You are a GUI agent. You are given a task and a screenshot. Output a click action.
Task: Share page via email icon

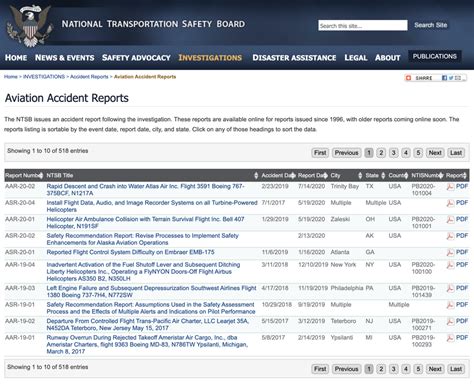point(458,78)
